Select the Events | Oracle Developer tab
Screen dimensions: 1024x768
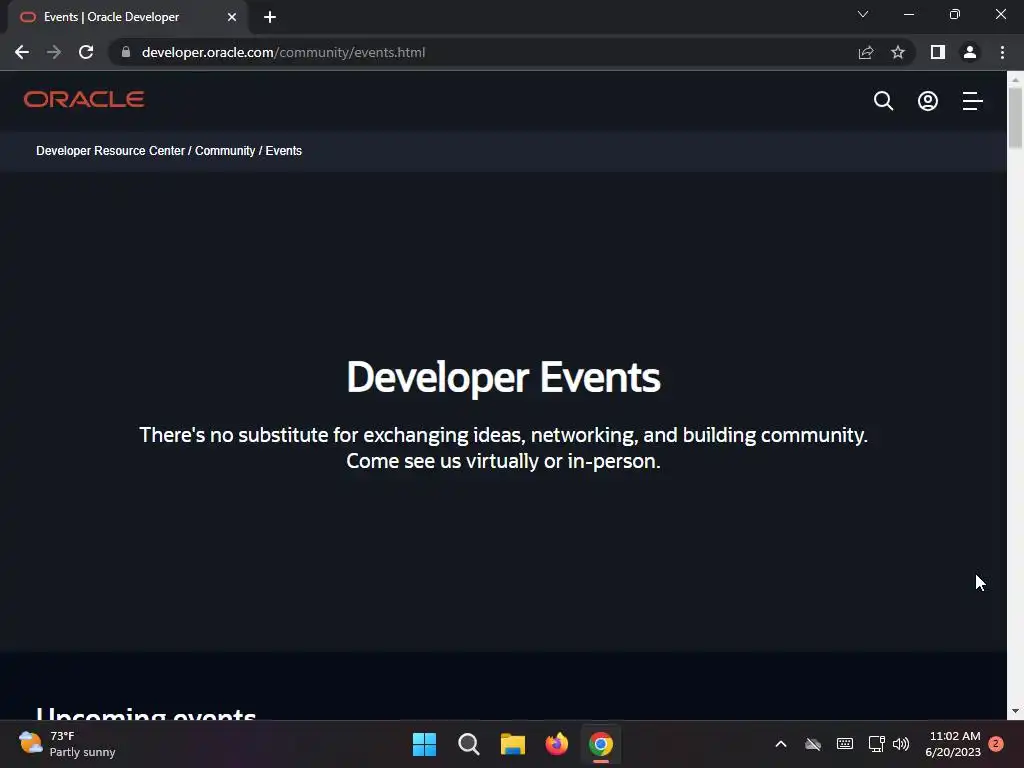point(127,17)
